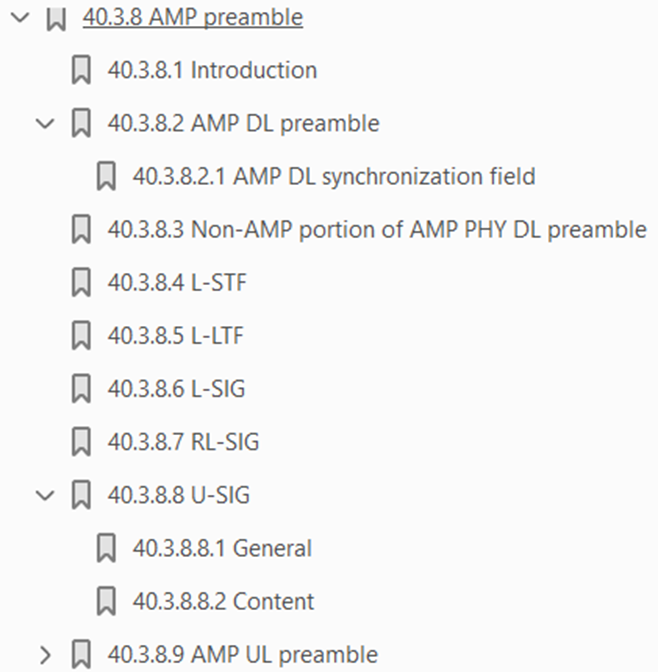Jump to Non-AMP portion of AMP PHY DL preamble
Image resolution: width=658 pixels, height=672 pixels.
(377, 230)
